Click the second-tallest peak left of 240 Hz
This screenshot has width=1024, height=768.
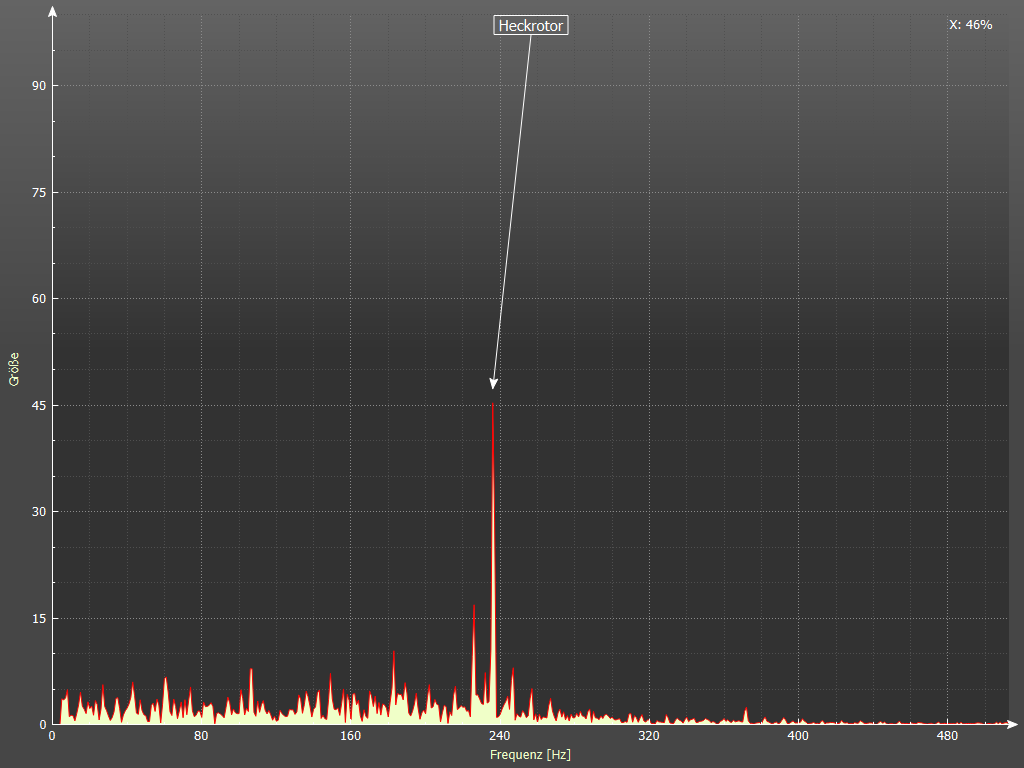474,606
